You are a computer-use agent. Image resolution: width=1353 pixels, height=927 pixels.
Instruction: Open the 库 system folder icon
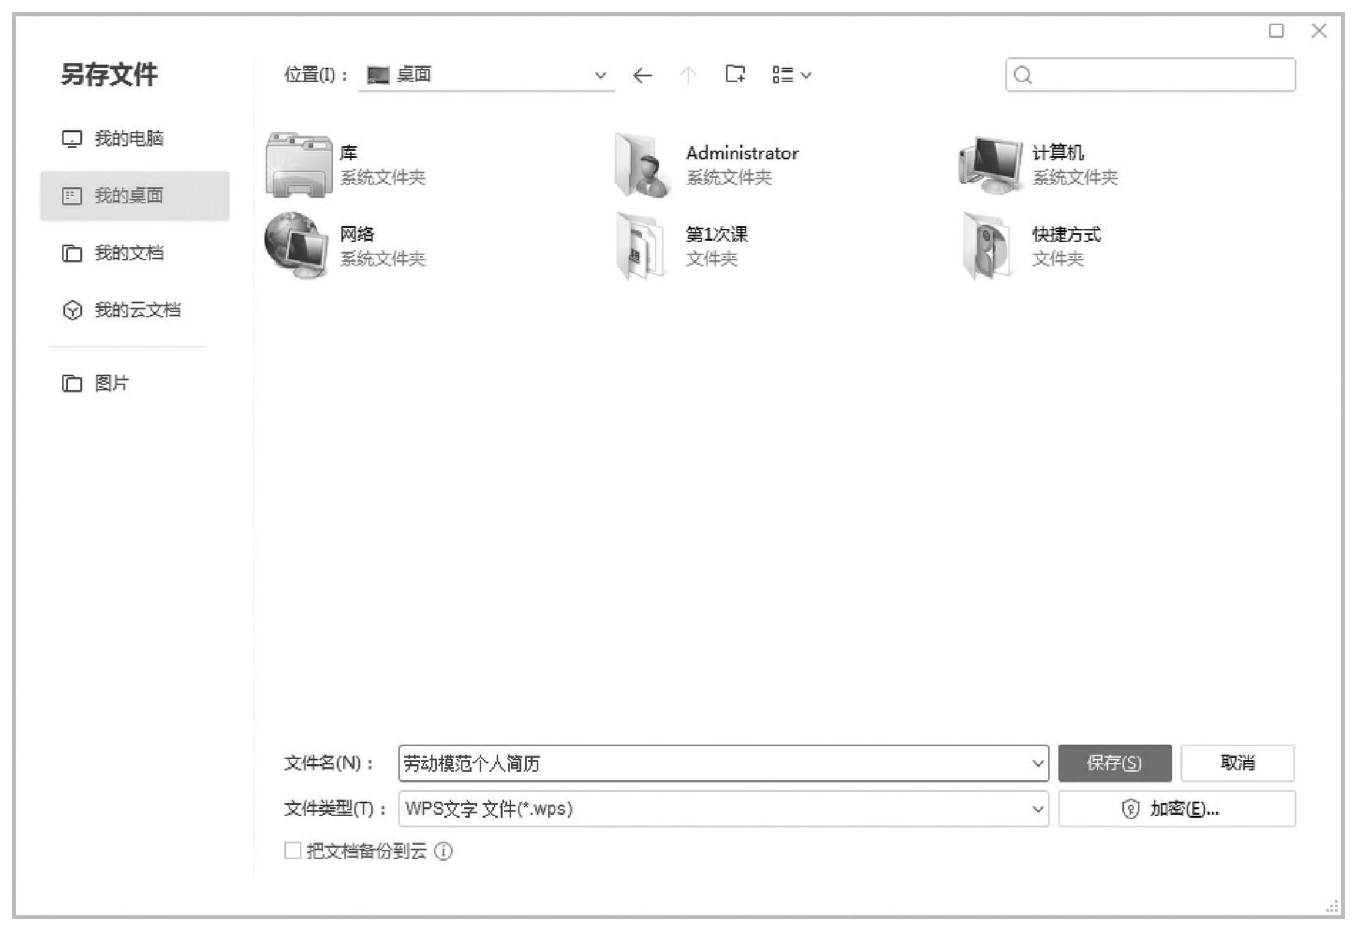pyautogui.click(x=297, y=165)
